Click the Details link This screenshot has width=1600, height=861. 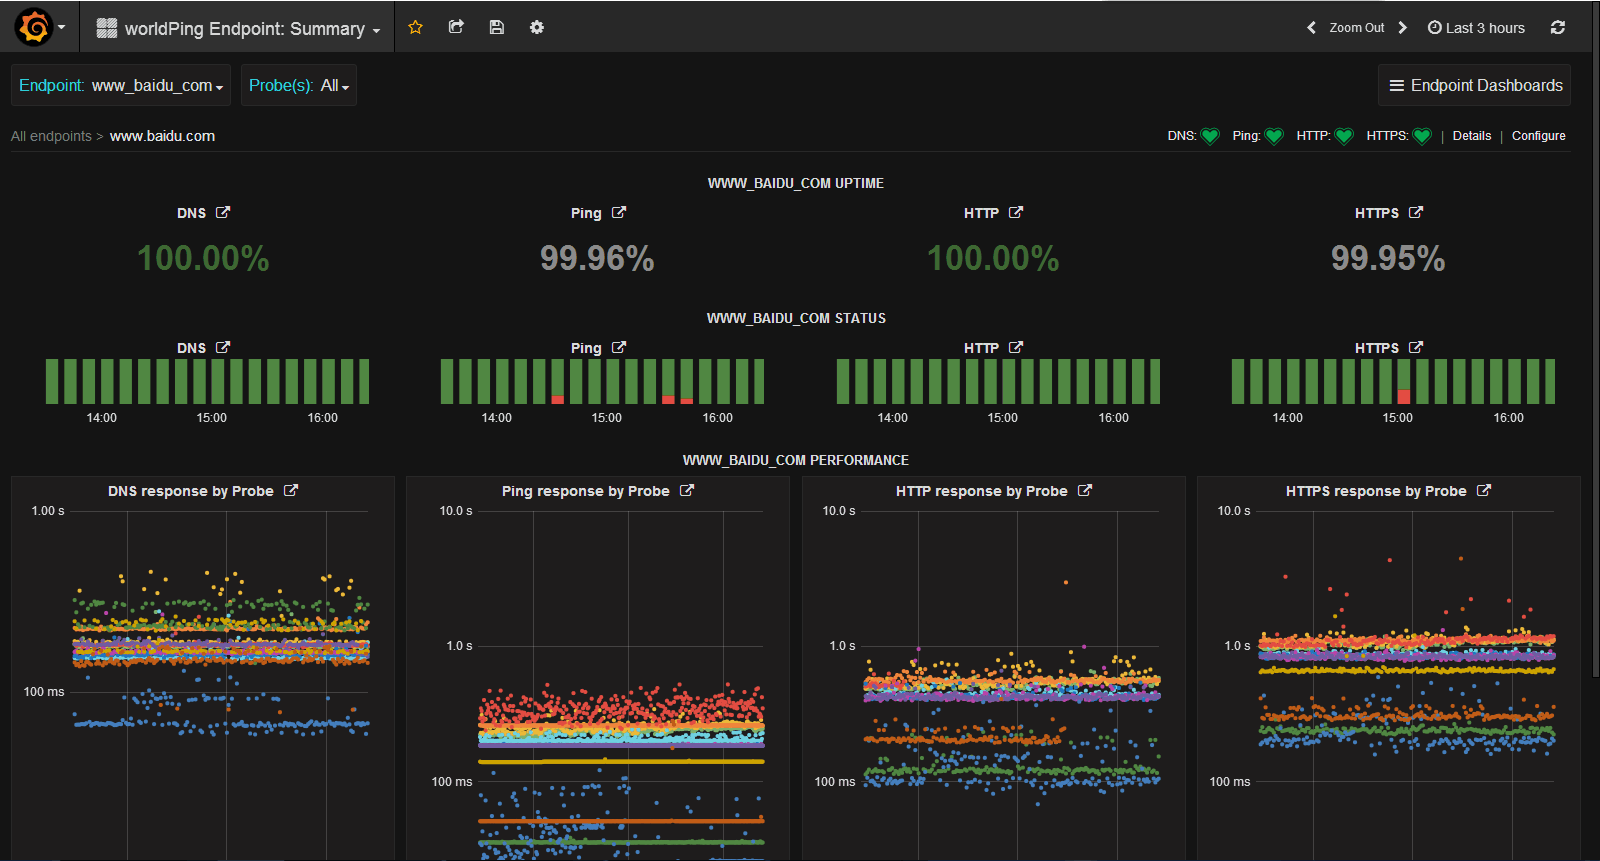click(x=1471, y=136)
